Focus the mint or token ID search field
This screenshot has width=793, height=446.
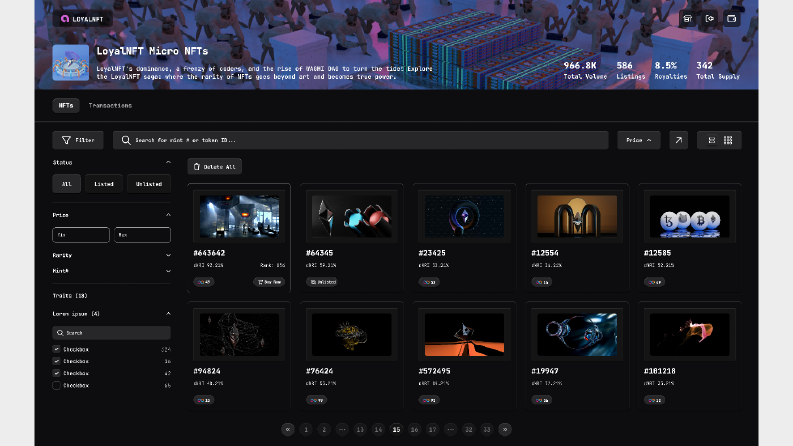pyautogui.click(x=361, y=140)
